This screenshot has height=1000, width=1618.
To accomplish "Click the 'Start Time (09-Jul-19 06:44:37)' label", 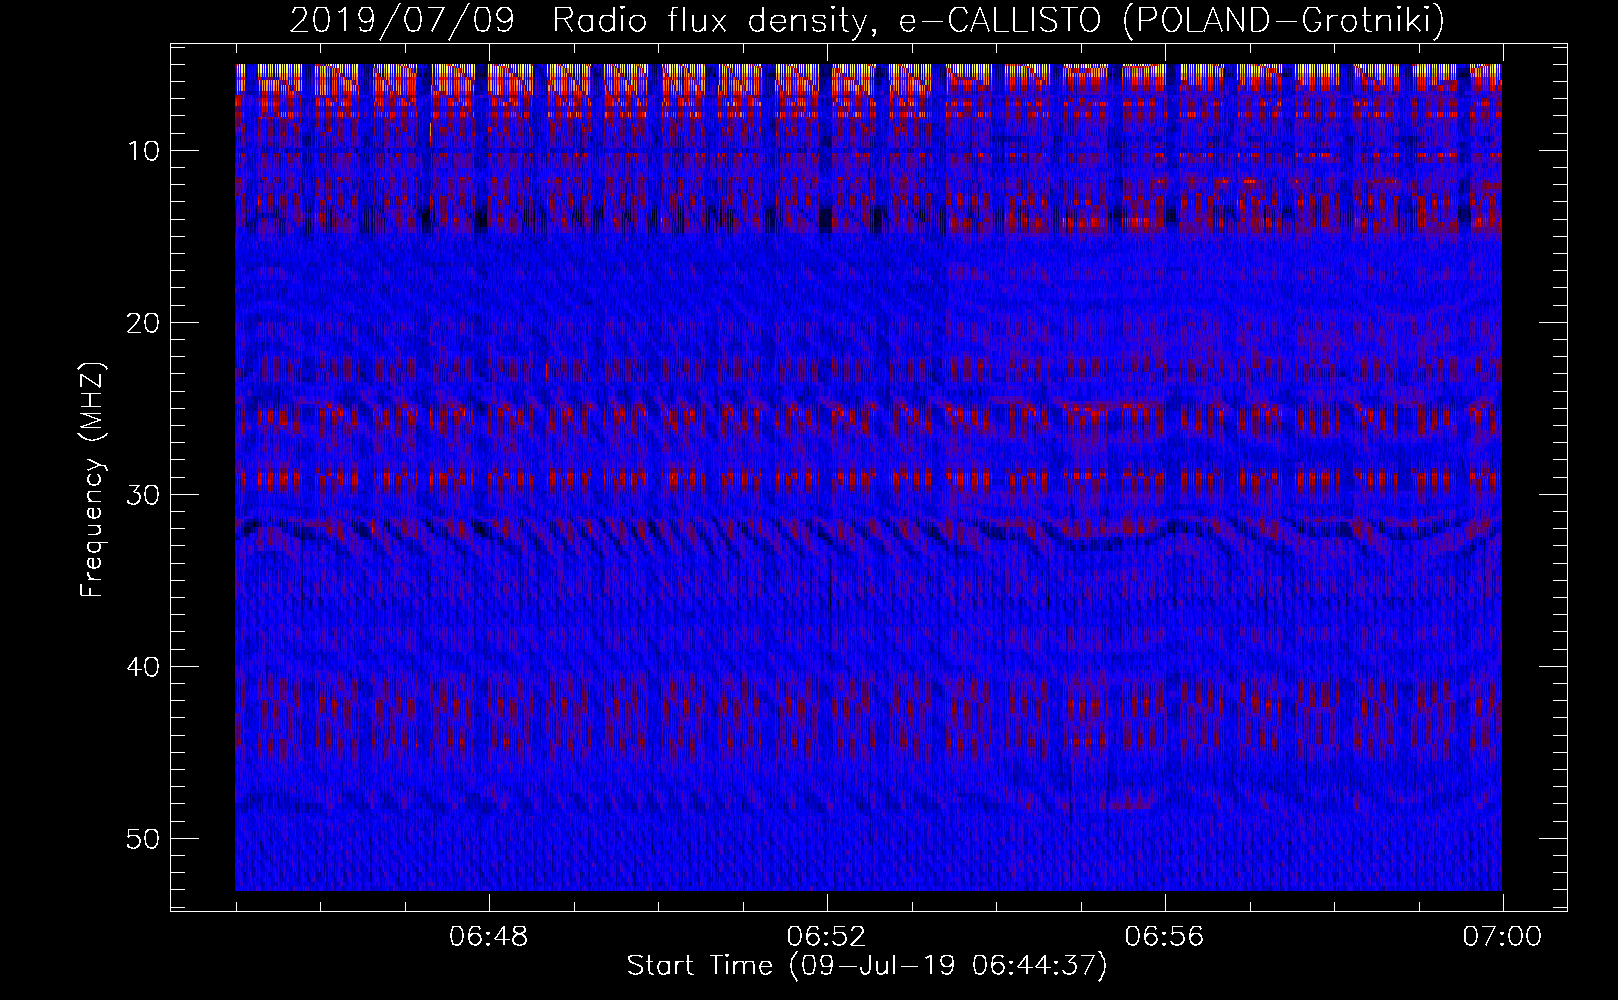I will [867, 966].
